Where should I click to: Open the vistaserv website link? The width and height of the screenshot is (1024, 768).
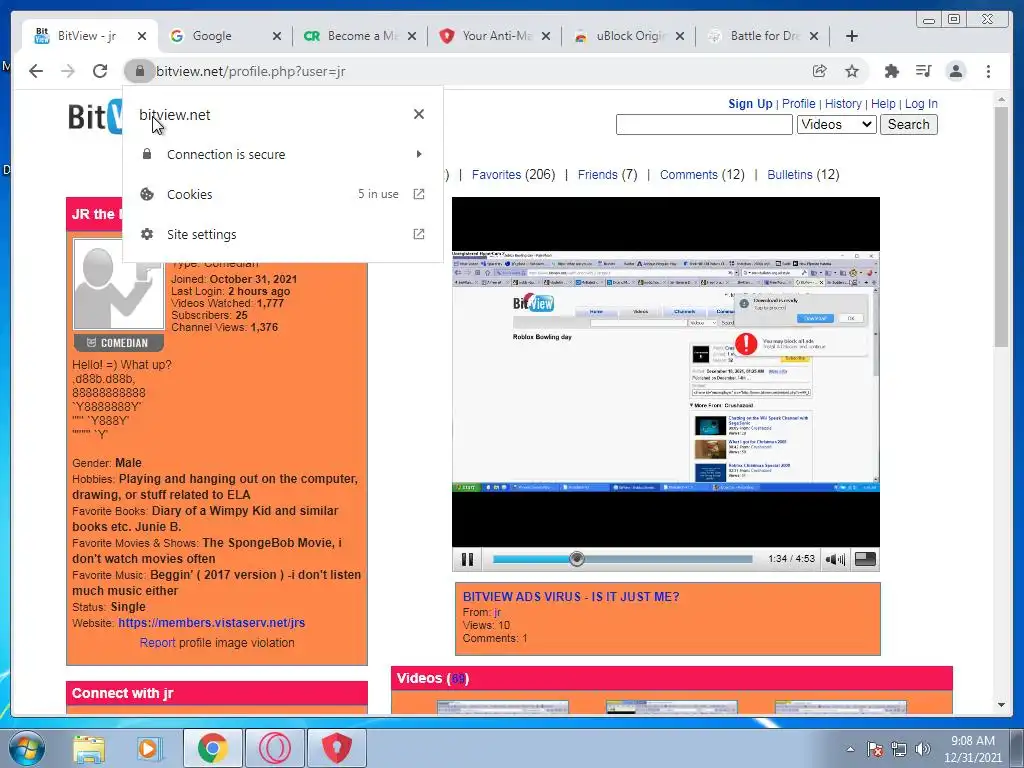(212, 622)
